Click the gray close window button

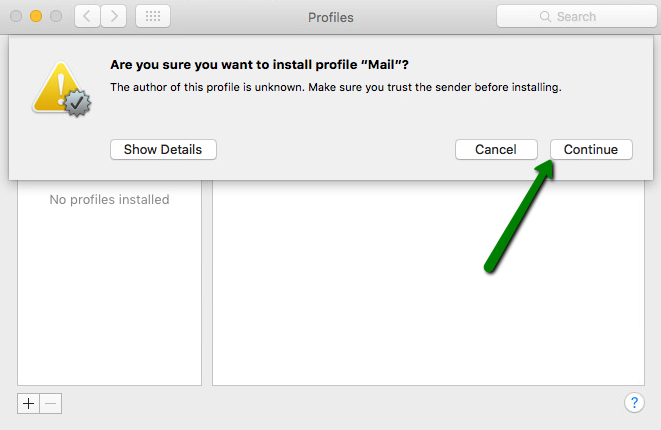pyautogui.click(x=16, y=16)
